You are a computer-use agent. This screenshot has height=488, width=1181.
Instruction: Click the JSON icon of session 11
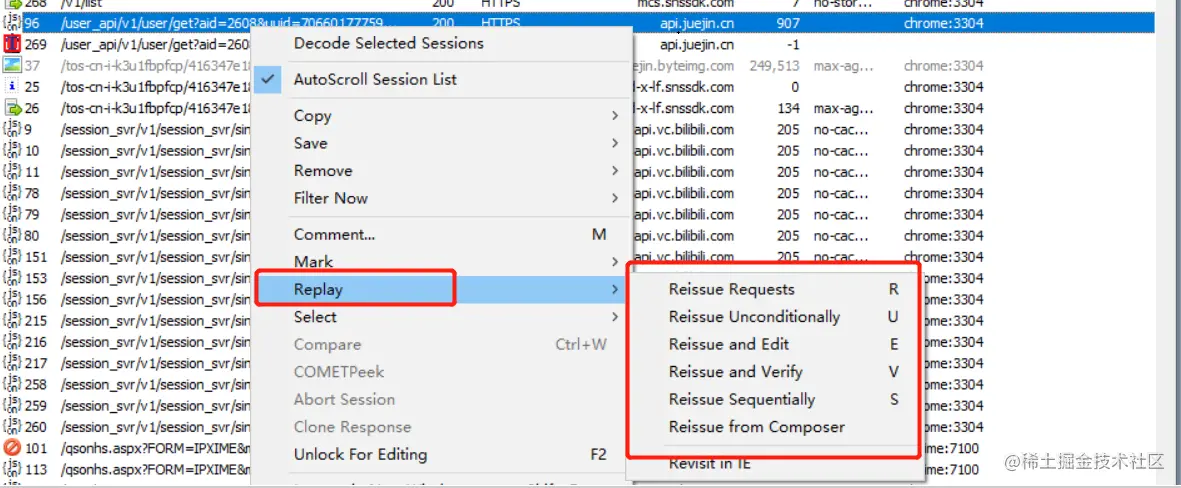(x=11, y=172)
